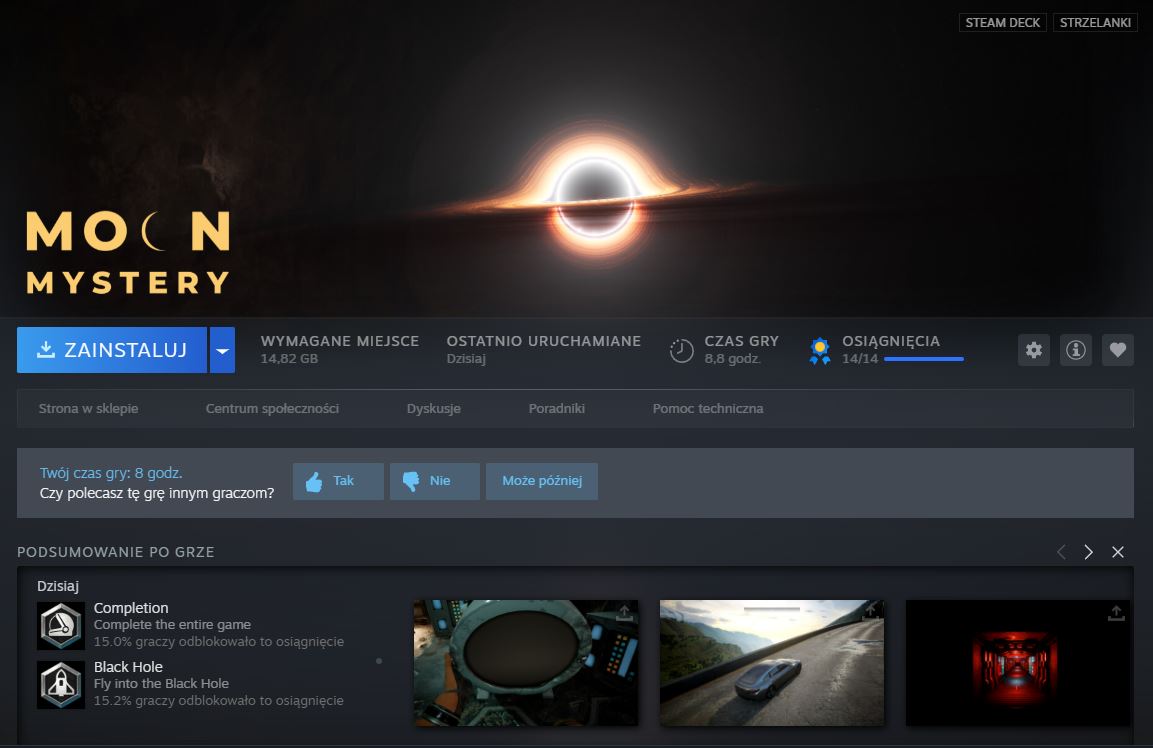Click the STEAM DECK collection tag
Viewport: 1153px width, 748px height.
pyautogui.click(x=1002, y=23)
